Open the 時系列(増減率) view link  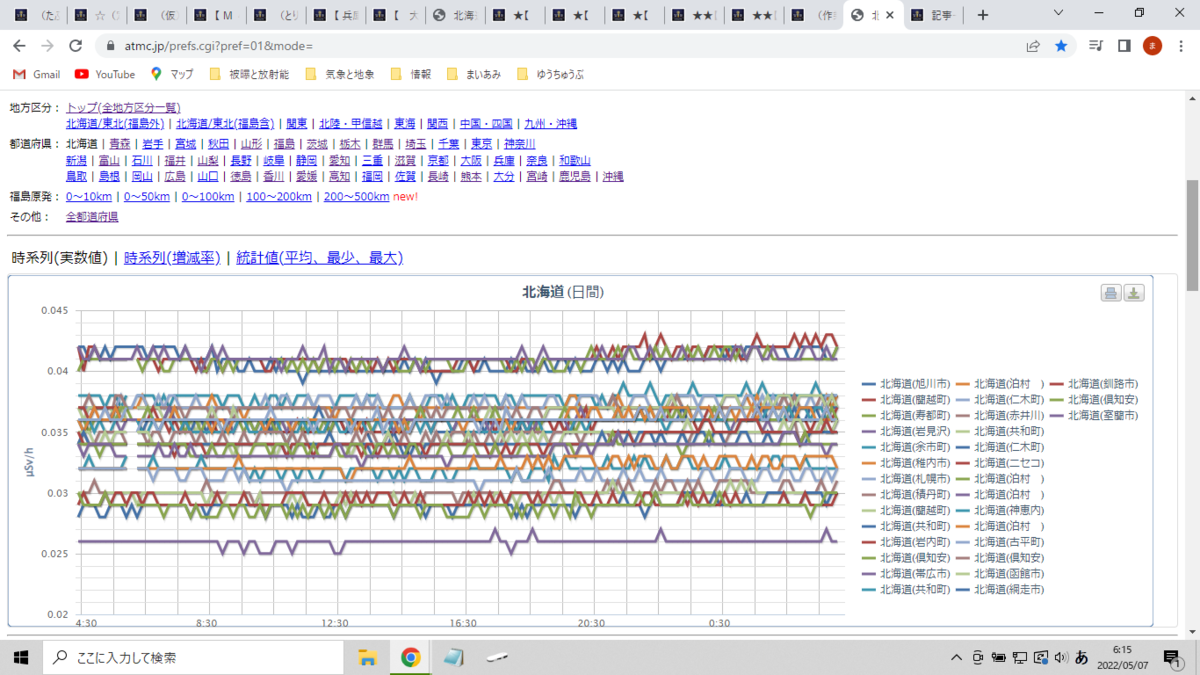[x=172, y=258]
